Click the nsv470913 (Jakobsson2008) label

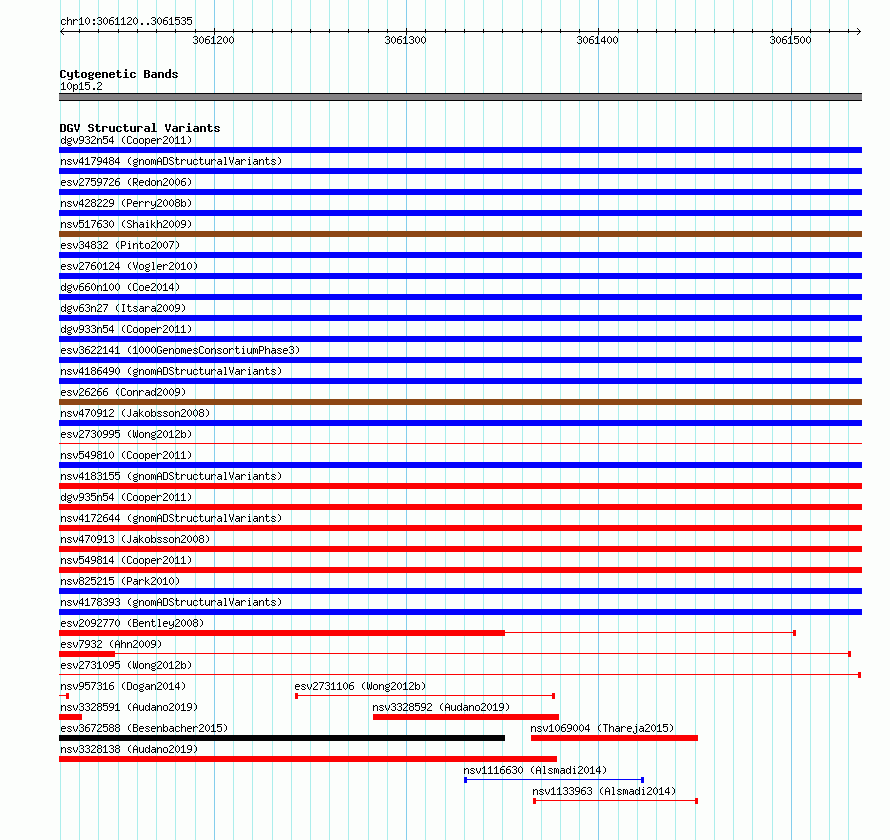[135, 539]
